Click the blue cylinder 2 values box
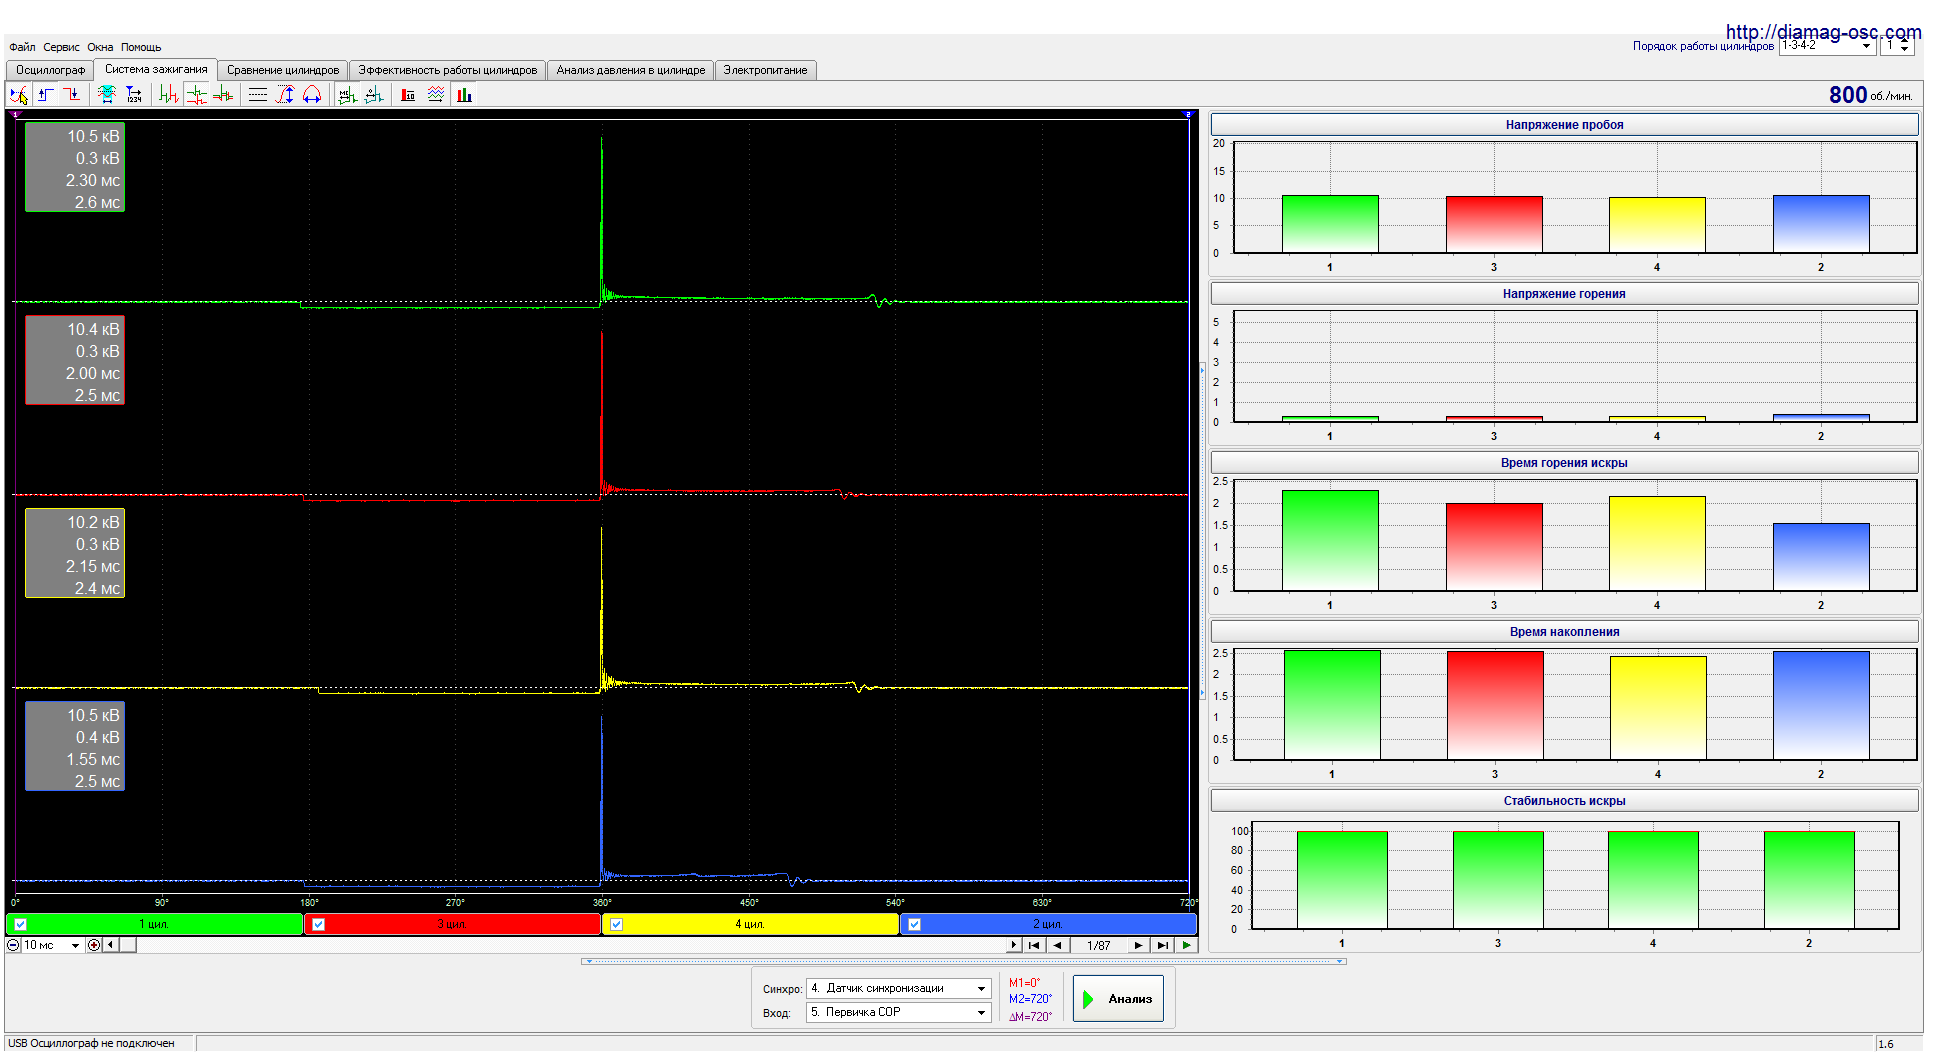Image resolution: width=1936 pixels, height=1056 pixels. [x=75, y=746]
